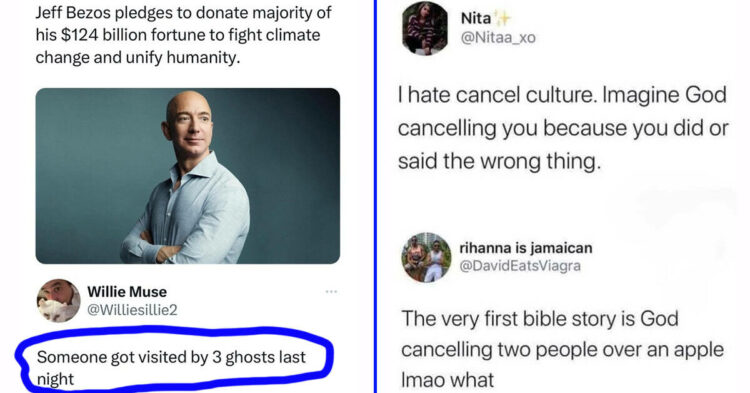Click the sparkle emoji next to Nita
The image size is (750, 393).
pyautogui.click(x=502, y=18)
